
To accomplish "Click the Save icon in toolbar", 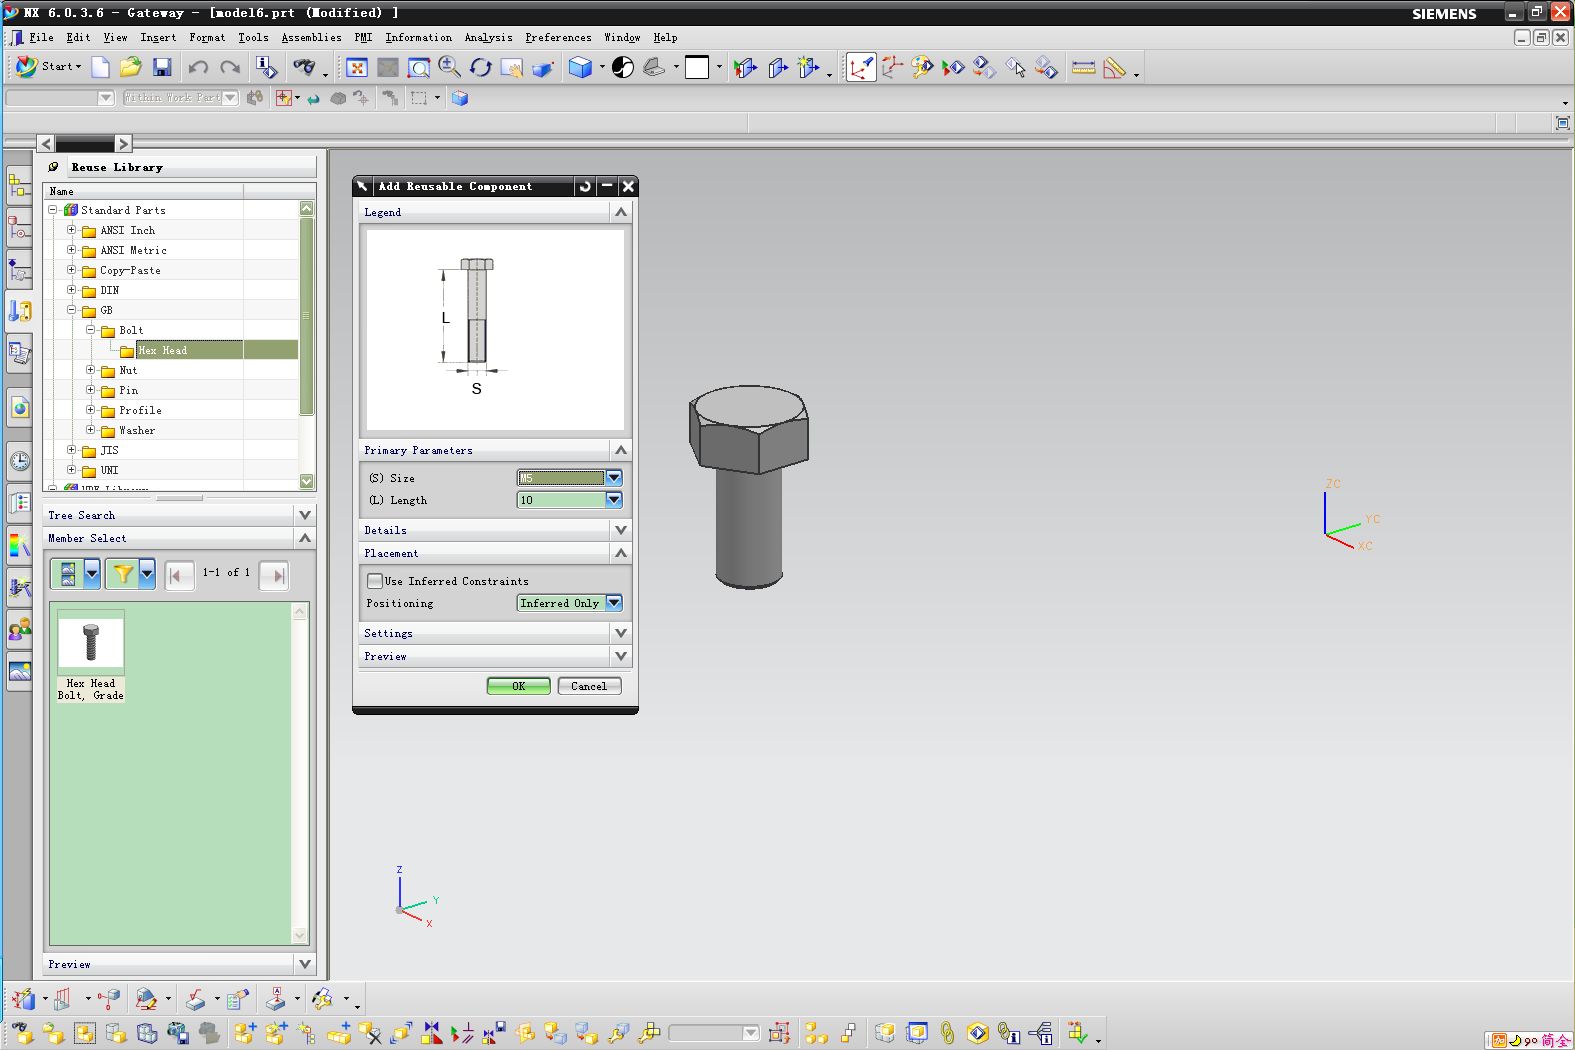I will 162,67.
